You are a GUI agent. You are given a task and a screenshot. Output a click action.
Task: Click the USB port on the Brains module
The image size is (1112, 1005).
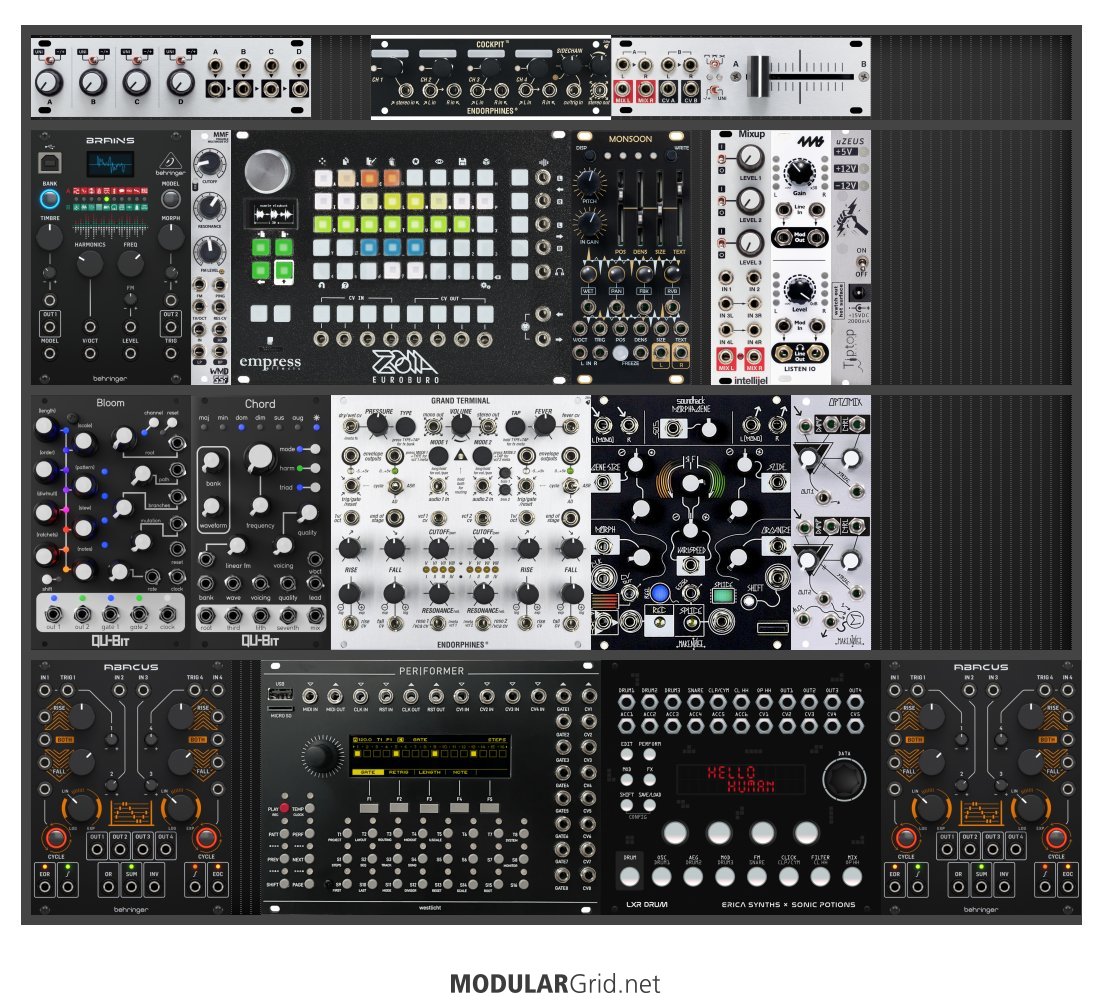(x=49, y=163)
